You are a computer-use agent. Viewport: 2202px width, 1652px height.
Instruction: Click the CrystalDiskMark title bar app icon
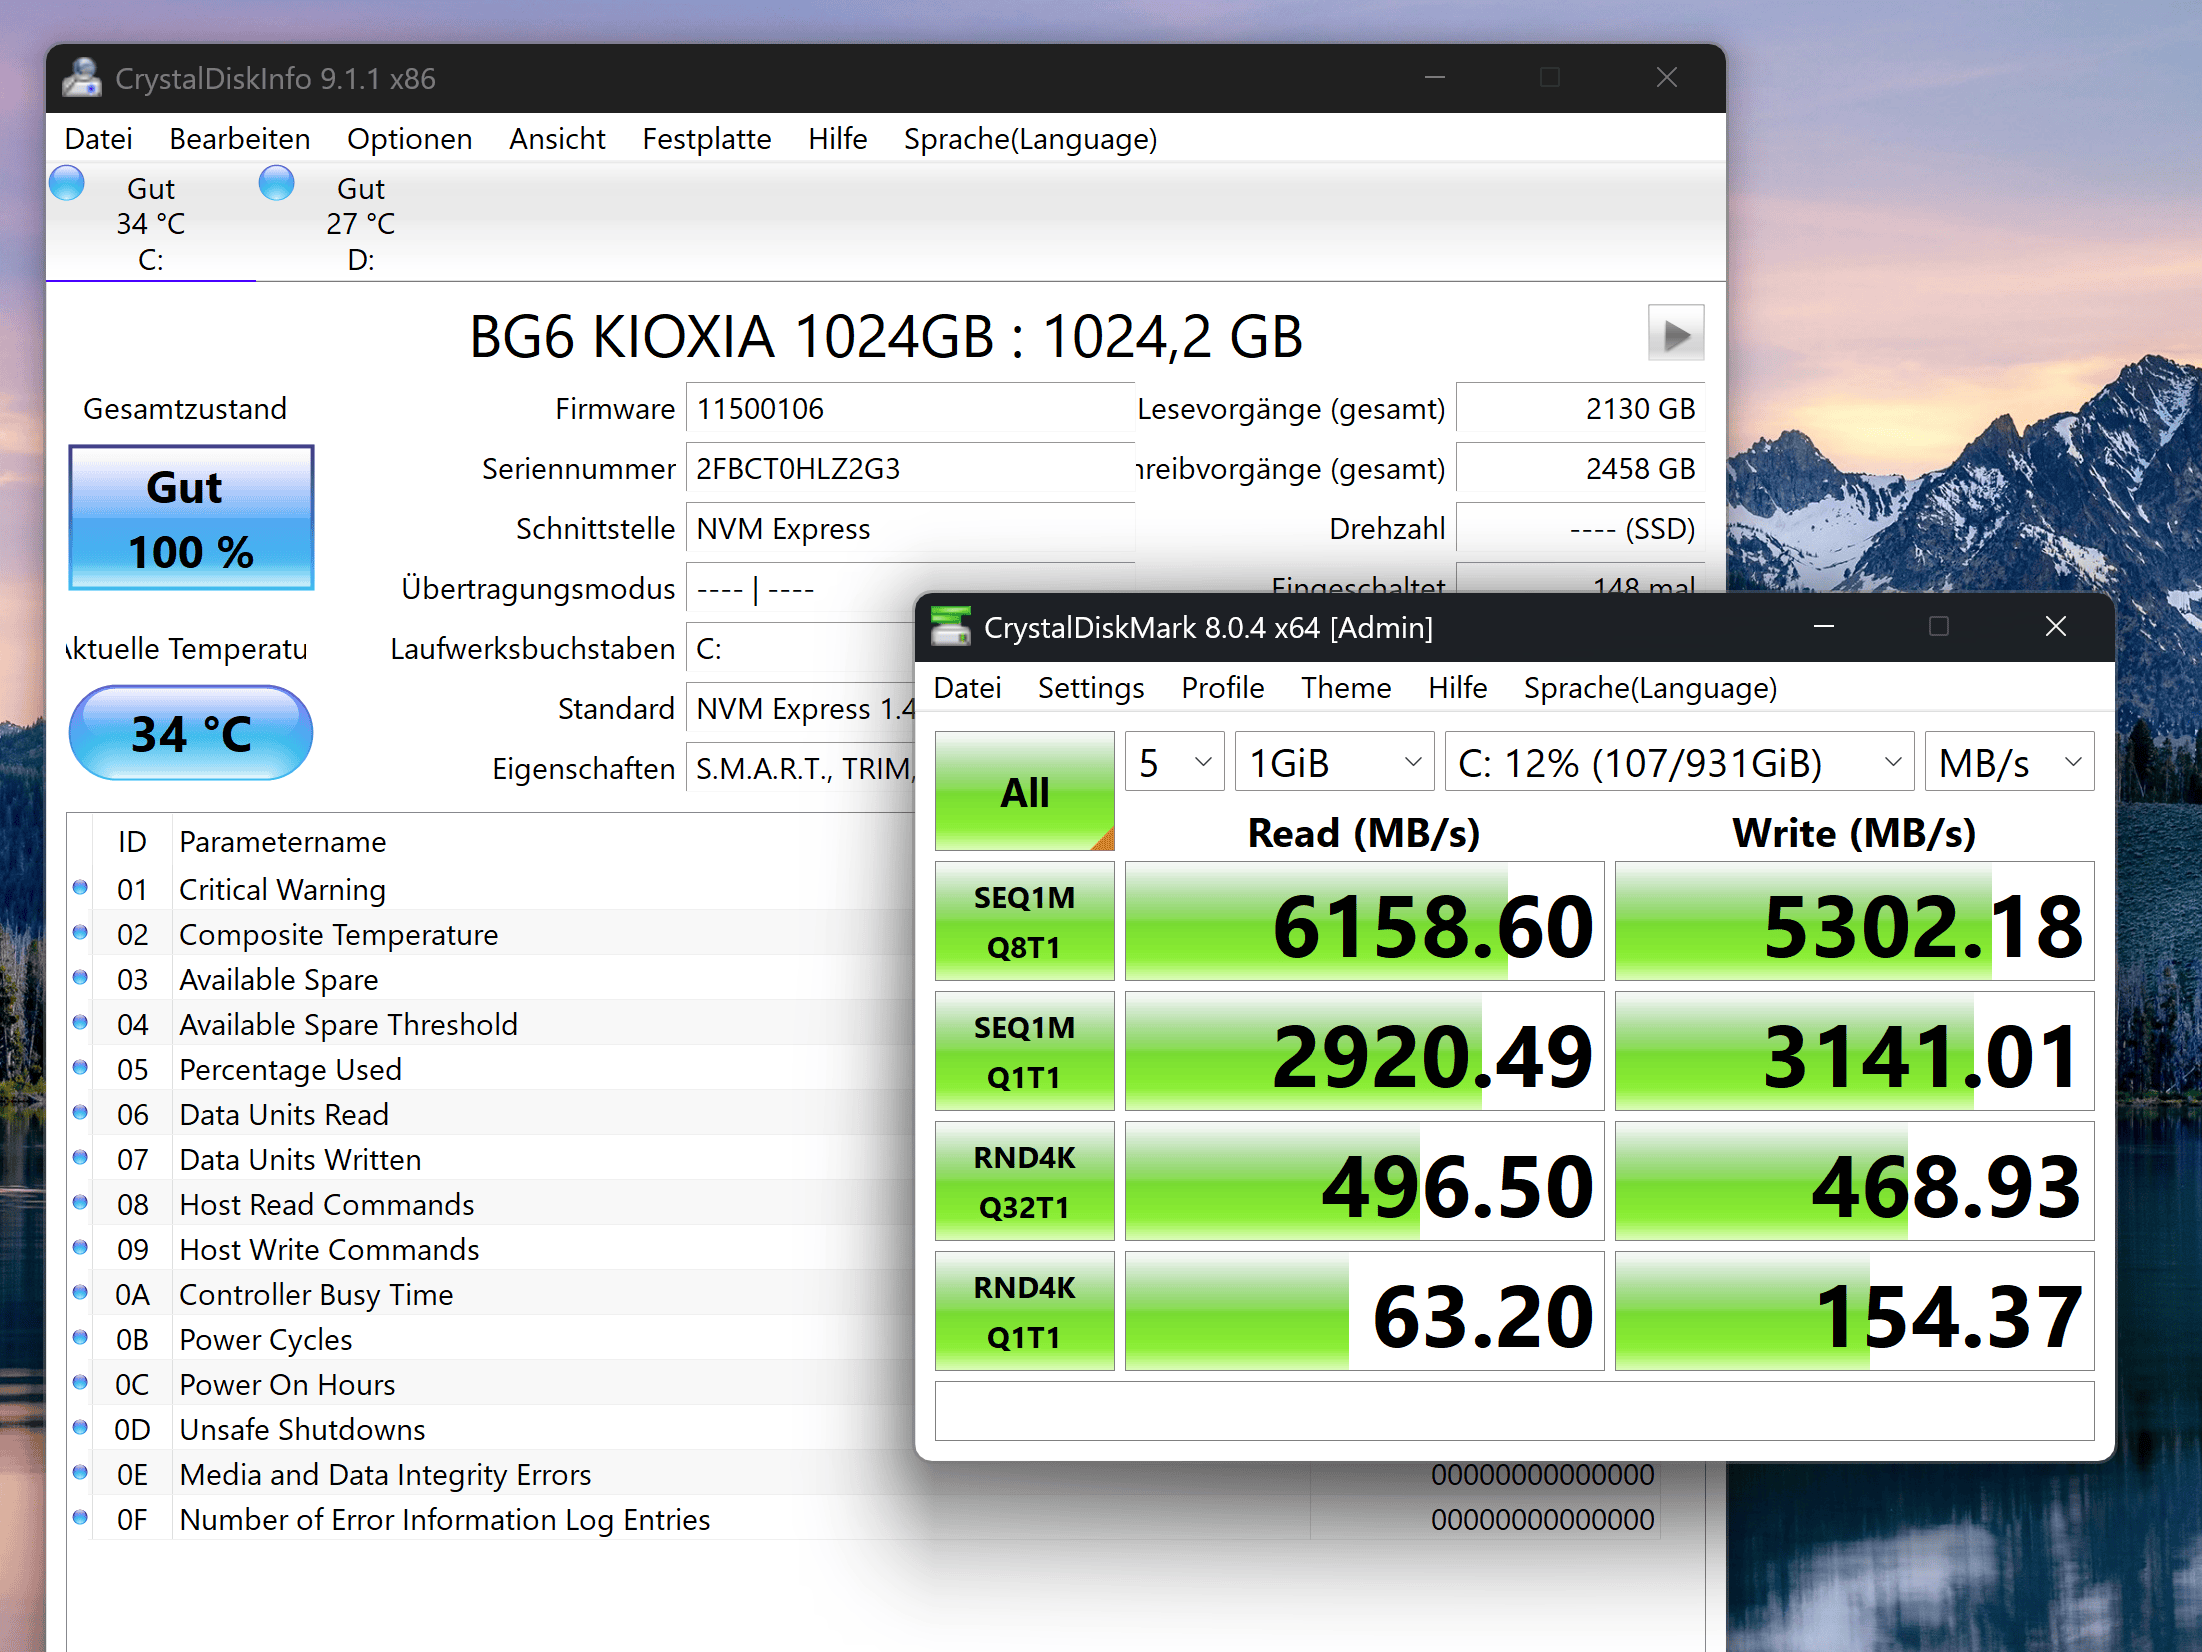[x=950, y=627]
